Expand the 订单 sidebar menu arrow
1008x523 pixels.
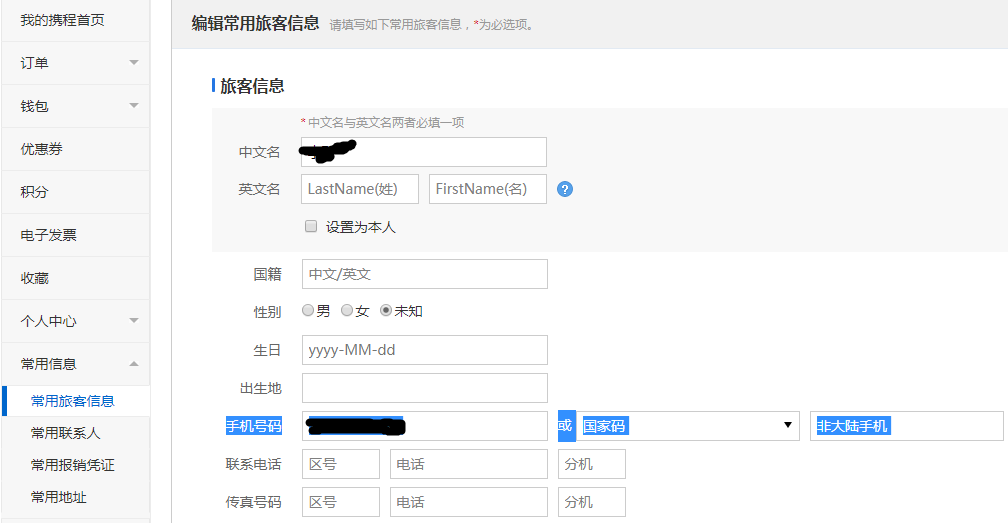pyautogui.click(x=134, y=63)
